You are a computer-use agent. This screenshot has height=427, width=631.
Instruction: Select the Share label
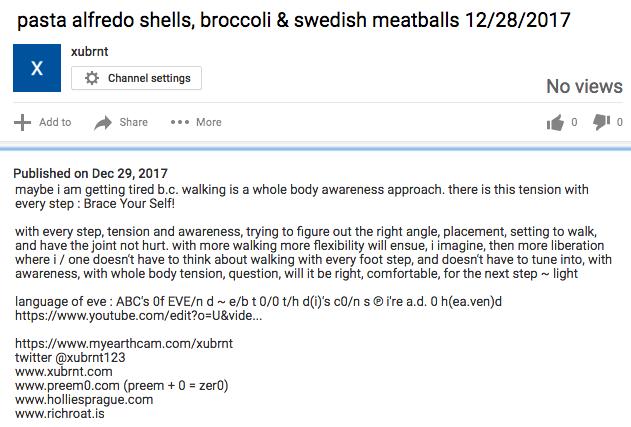[x=134, y=122]
